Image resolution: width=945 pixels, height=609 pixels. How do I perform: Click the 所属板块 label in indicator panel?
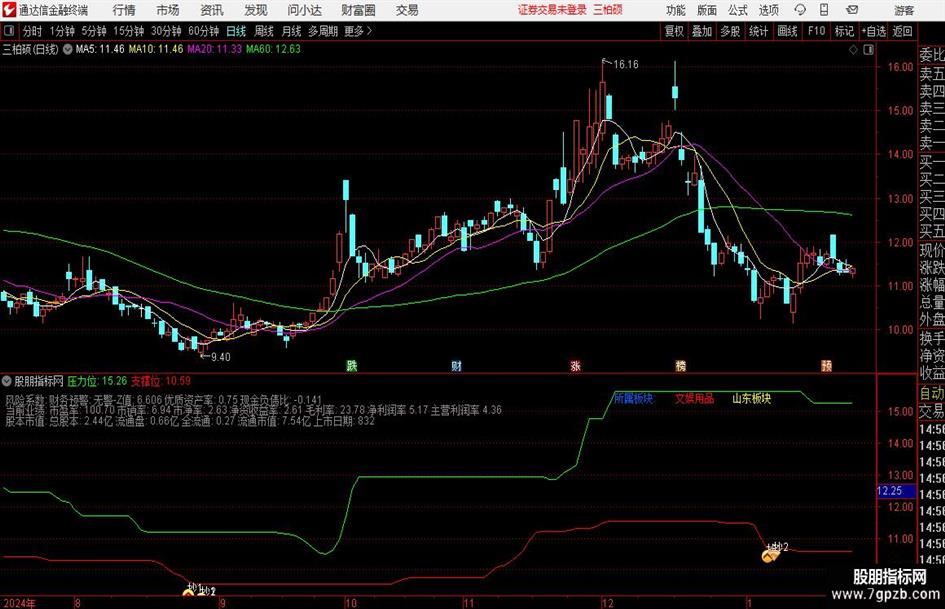point(633,399)
